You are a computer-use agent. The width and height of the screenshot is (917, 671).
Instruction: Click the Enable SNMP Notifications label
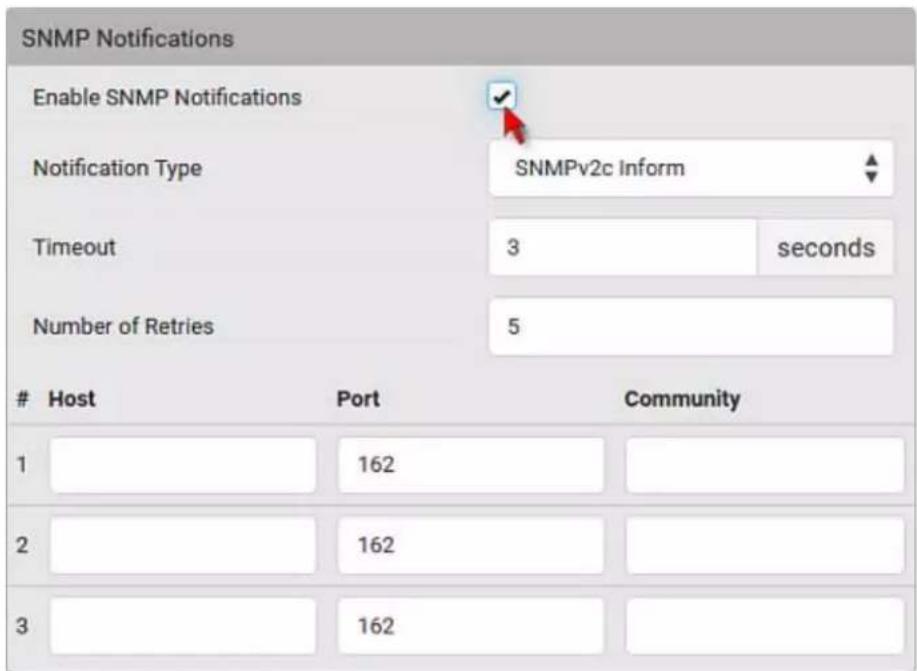167,97
